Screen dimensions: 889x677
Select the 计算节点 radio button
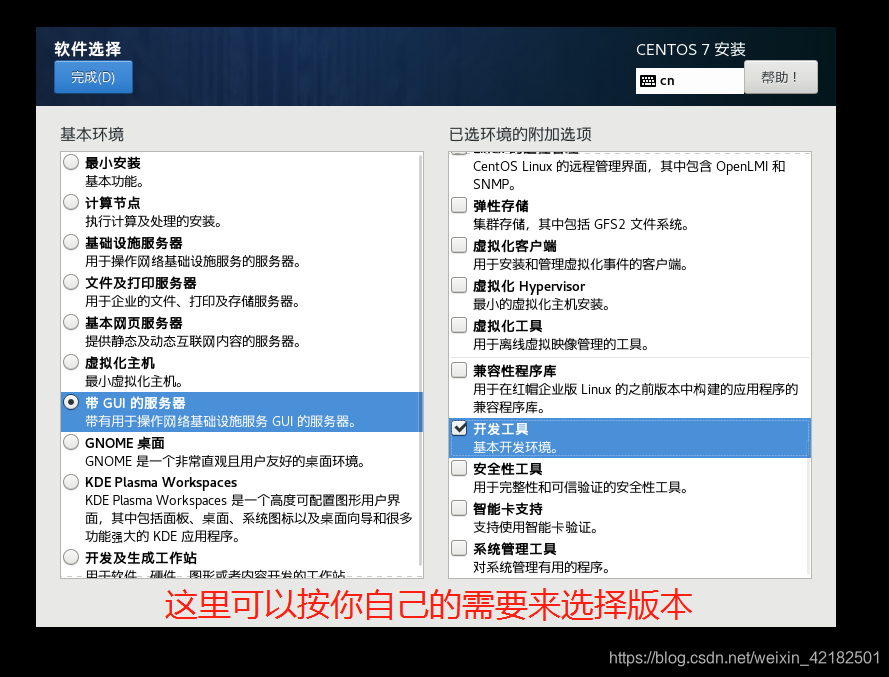point(71,202)
